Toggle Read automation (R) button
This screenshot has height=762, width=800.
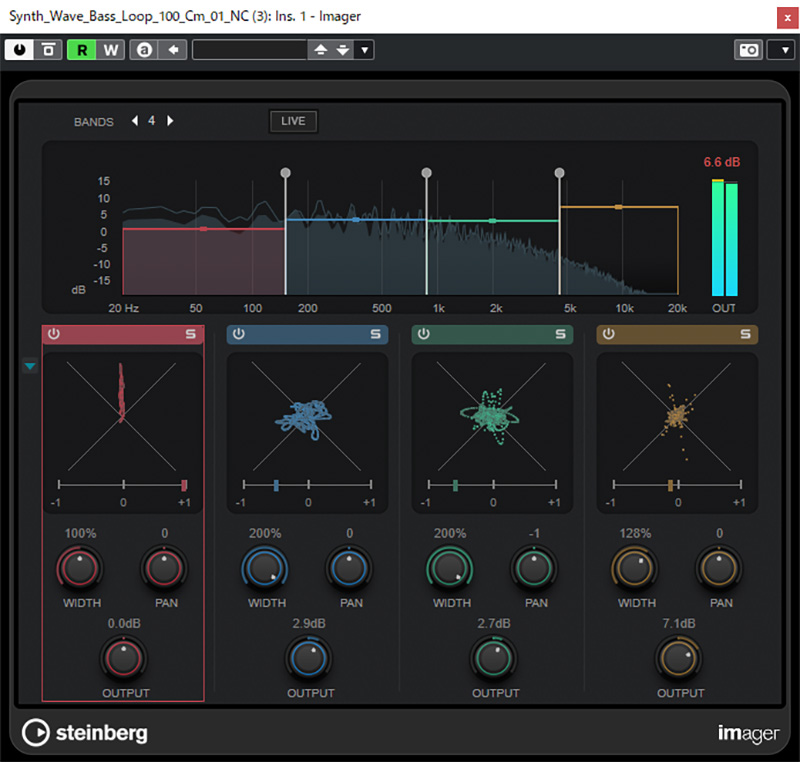tap(82, 50)
